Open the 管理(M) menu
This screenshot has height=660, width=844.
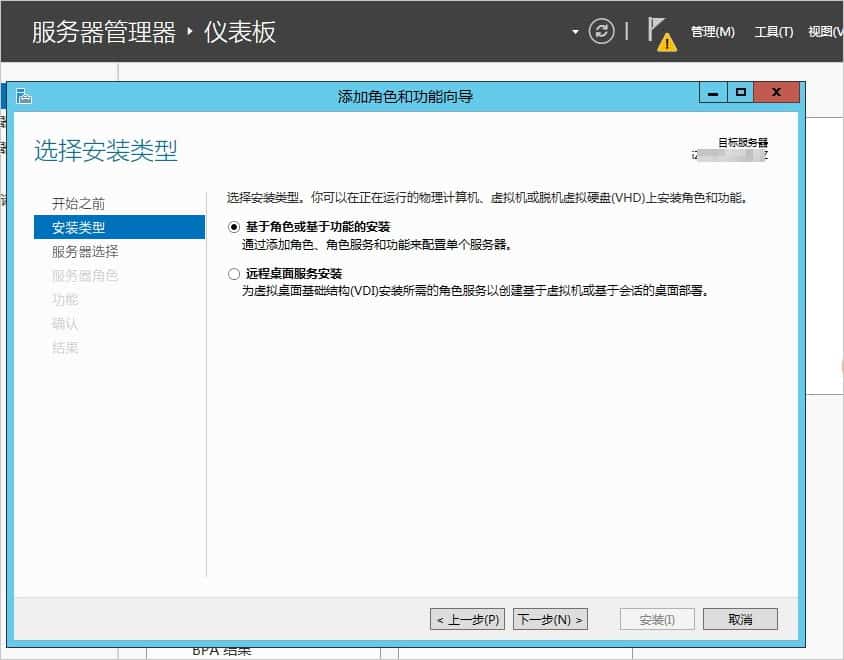pos(712,32)
